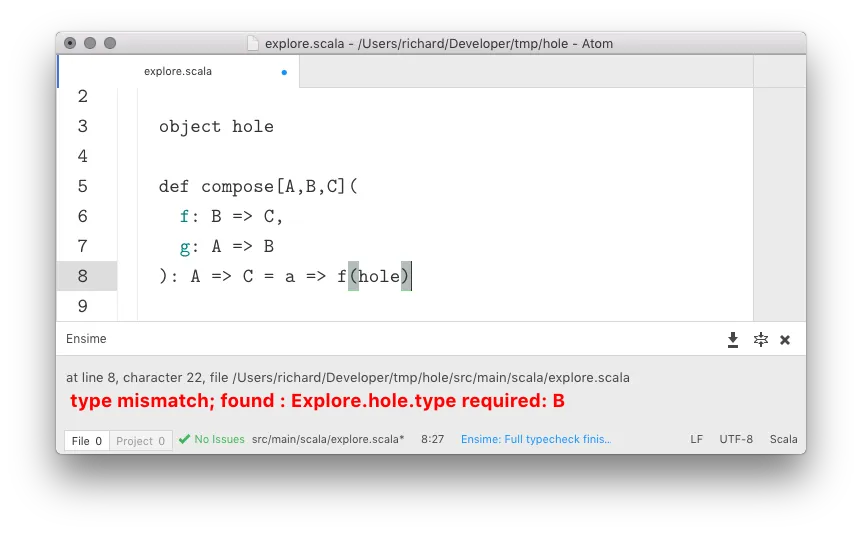
Task: Click line number 3 in the gutter
Action: pyautogui.click(x=82, y=126)
